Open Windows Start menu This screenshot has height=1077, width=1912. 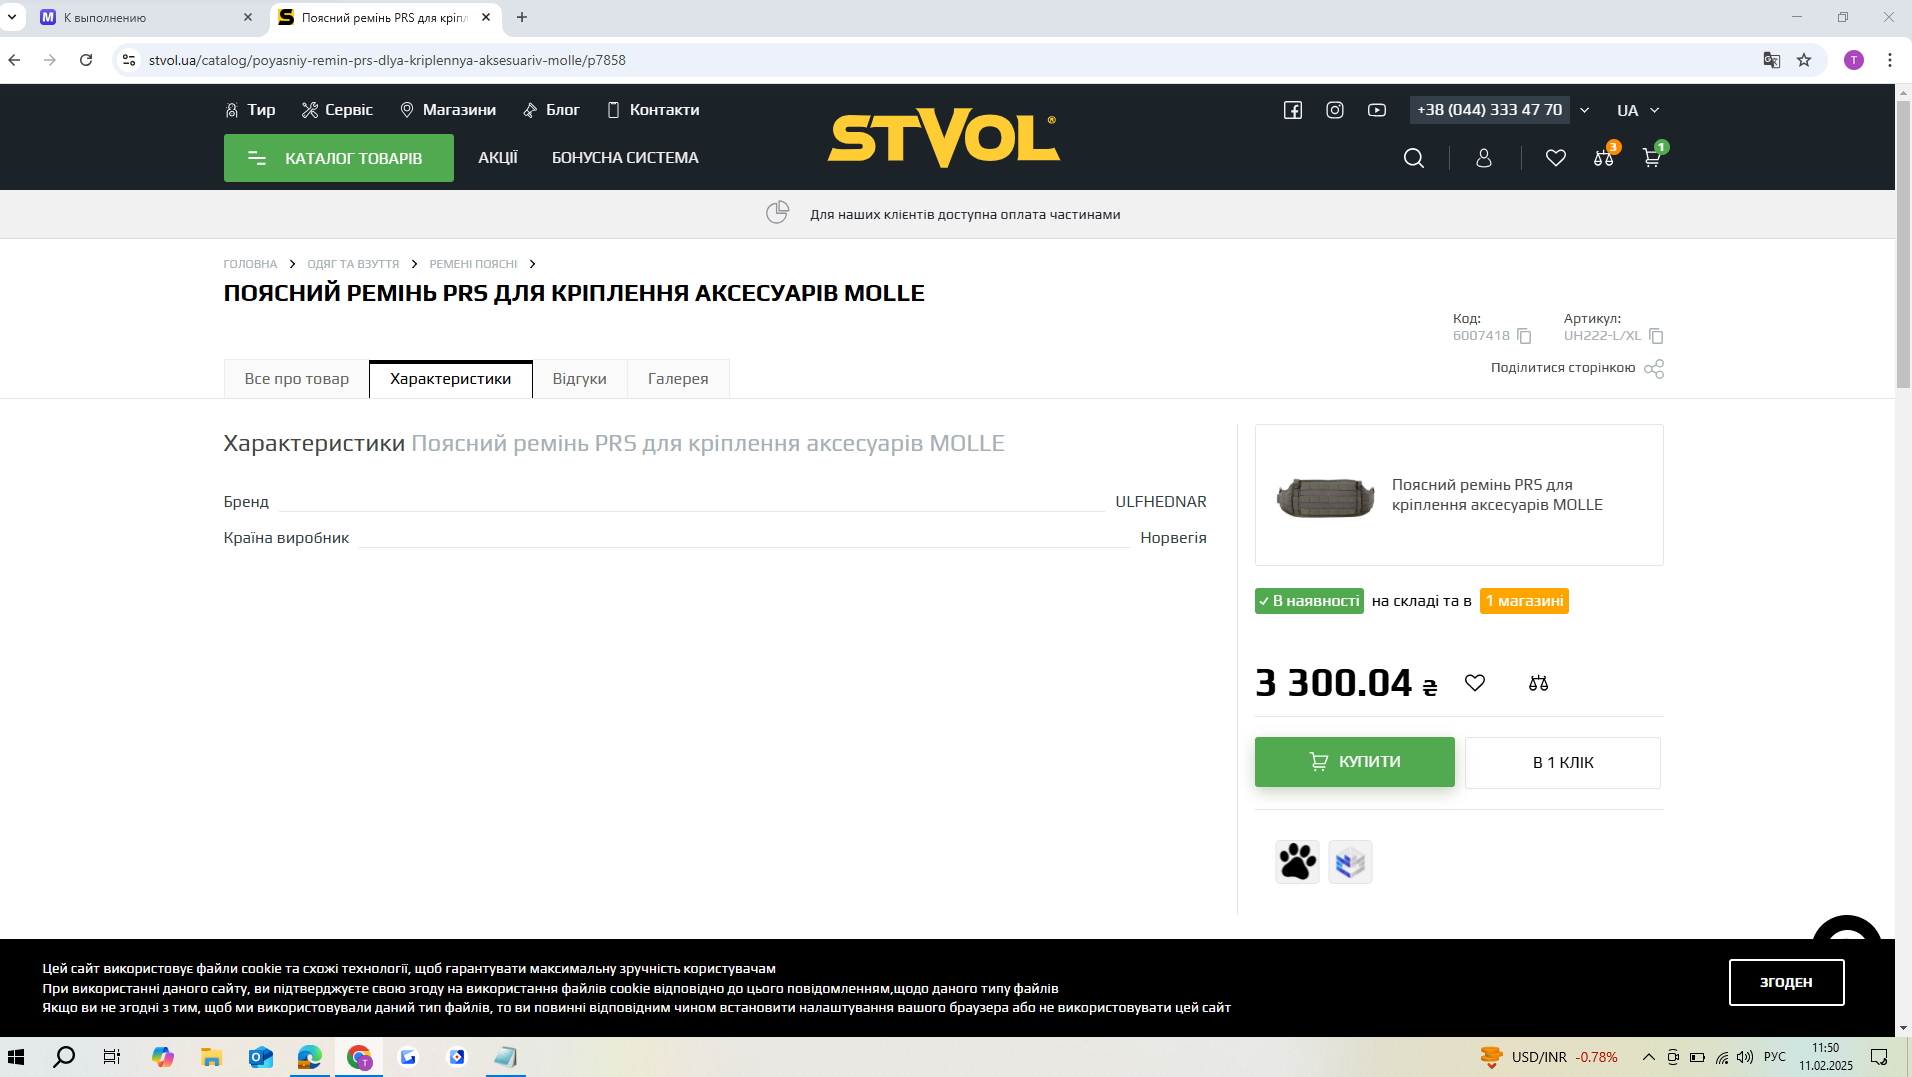point(16,1057)
